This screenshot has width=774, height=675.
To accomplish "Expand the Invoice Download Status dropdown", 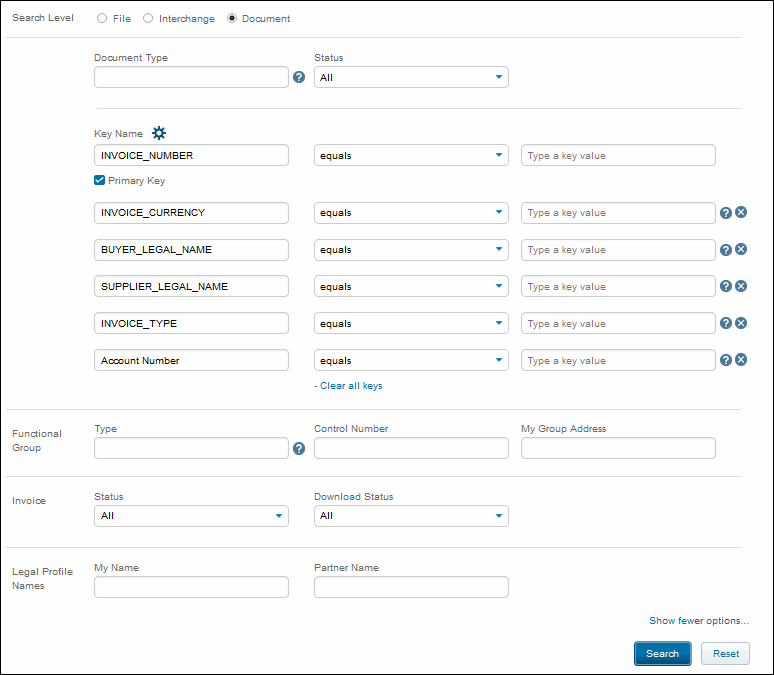I will [x=411, y=516].
